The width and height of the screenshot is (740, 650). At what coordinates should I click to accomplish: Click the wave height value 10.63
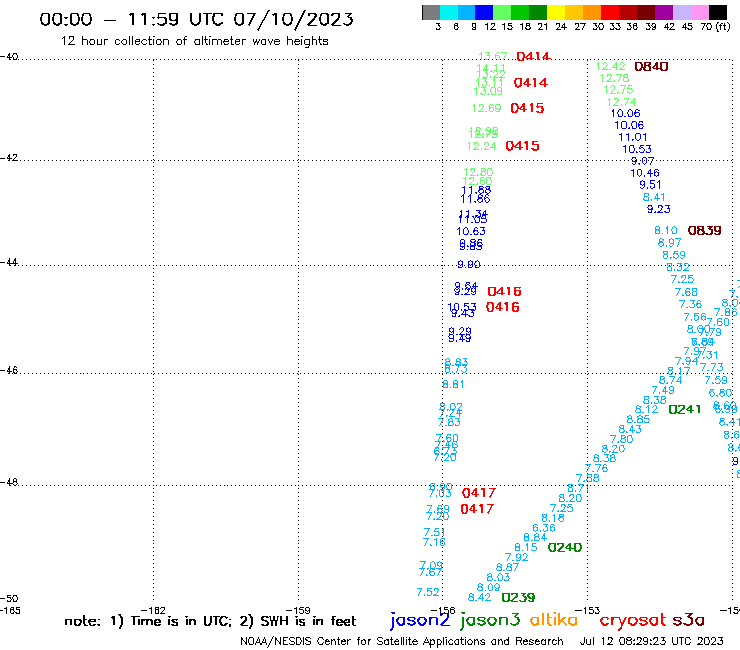coord(471,231)
